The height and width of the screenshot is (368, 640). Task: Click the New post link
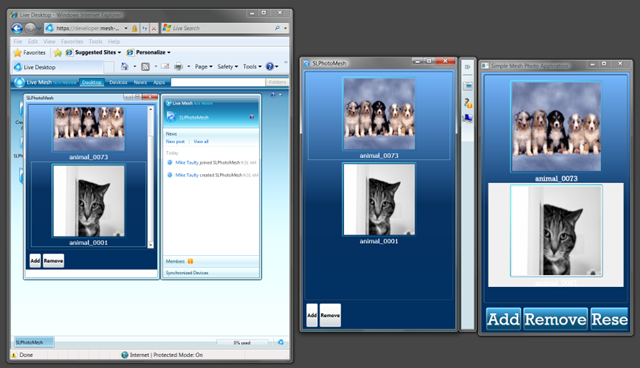pos(175,142)
